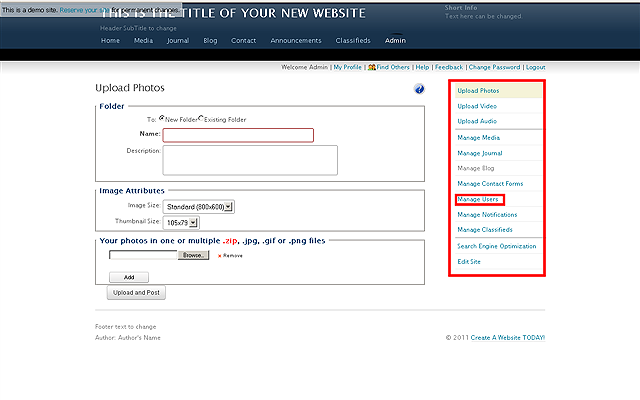
Task: Expand the Thumbnail Size dropdown
Action: pos(185,222)
